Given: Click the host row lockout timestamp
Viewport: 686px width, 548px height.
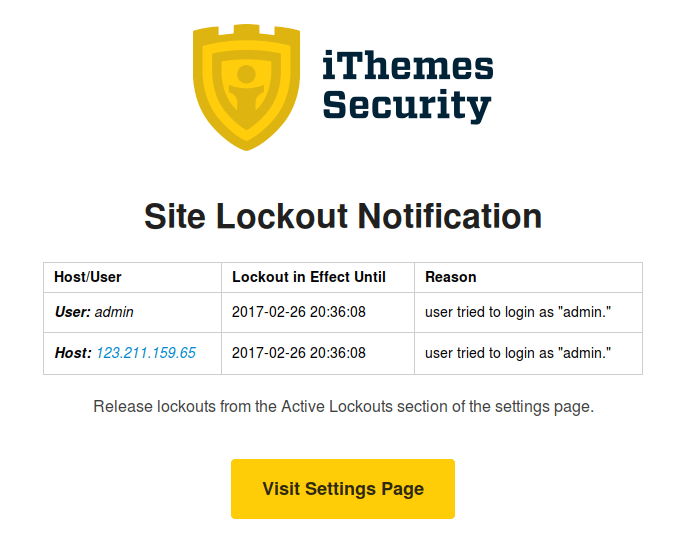Looking at the screenshot, I should [299, 353].
